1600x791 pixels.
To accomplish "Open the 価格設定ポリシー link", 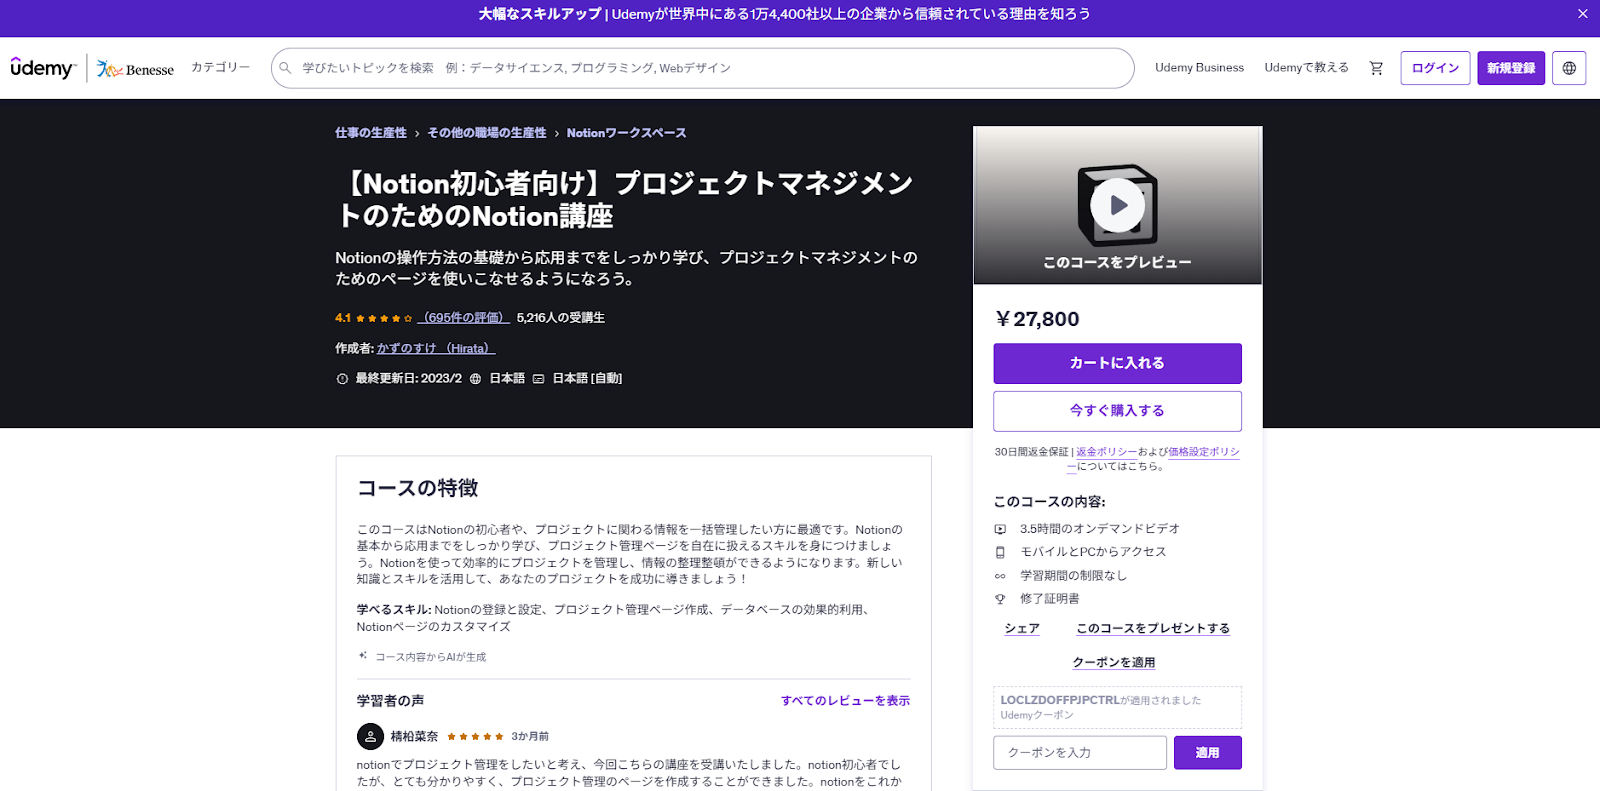I will tap(1204, 452).
